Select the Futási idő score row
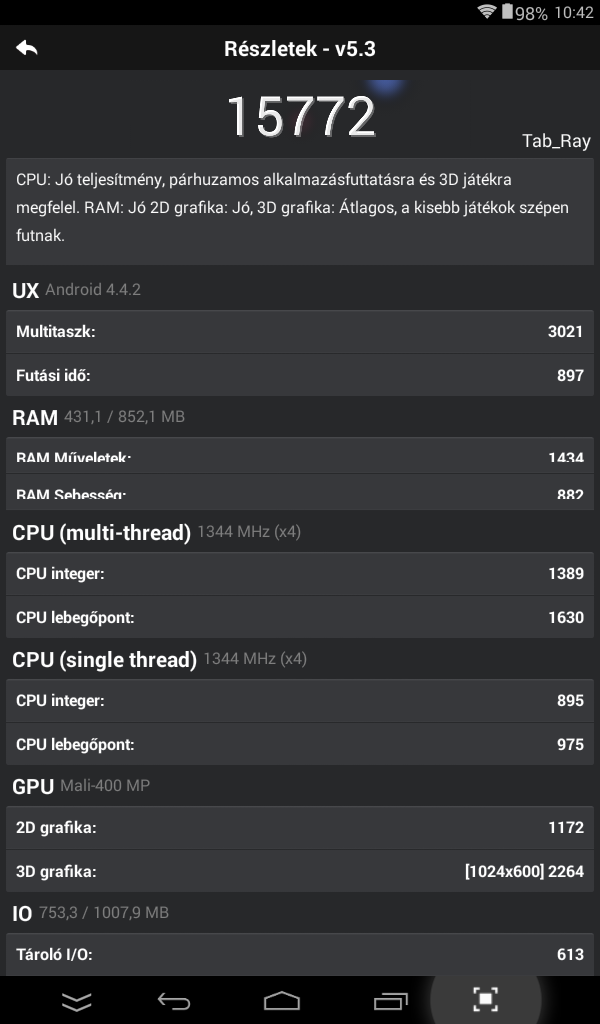 click(300, 375)
